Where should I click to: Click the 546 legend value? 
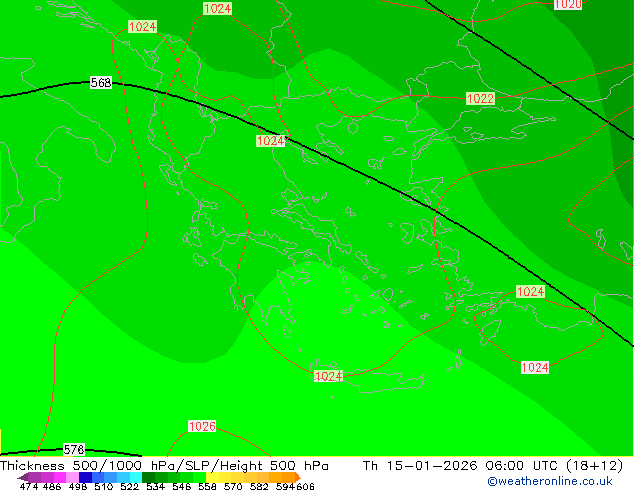coord(182,486)
